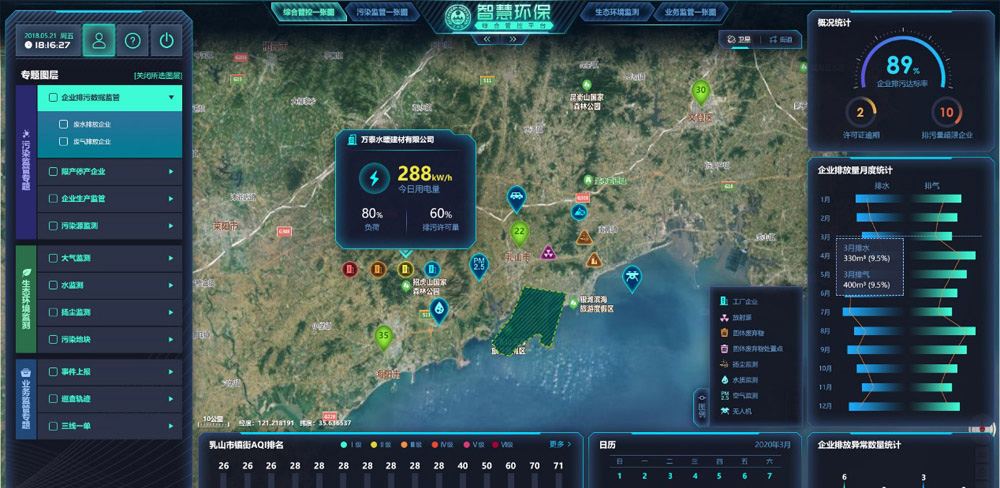Click the drone map marker near the coast
This screenshot has height=488, width=1000.
pos(632,278)
